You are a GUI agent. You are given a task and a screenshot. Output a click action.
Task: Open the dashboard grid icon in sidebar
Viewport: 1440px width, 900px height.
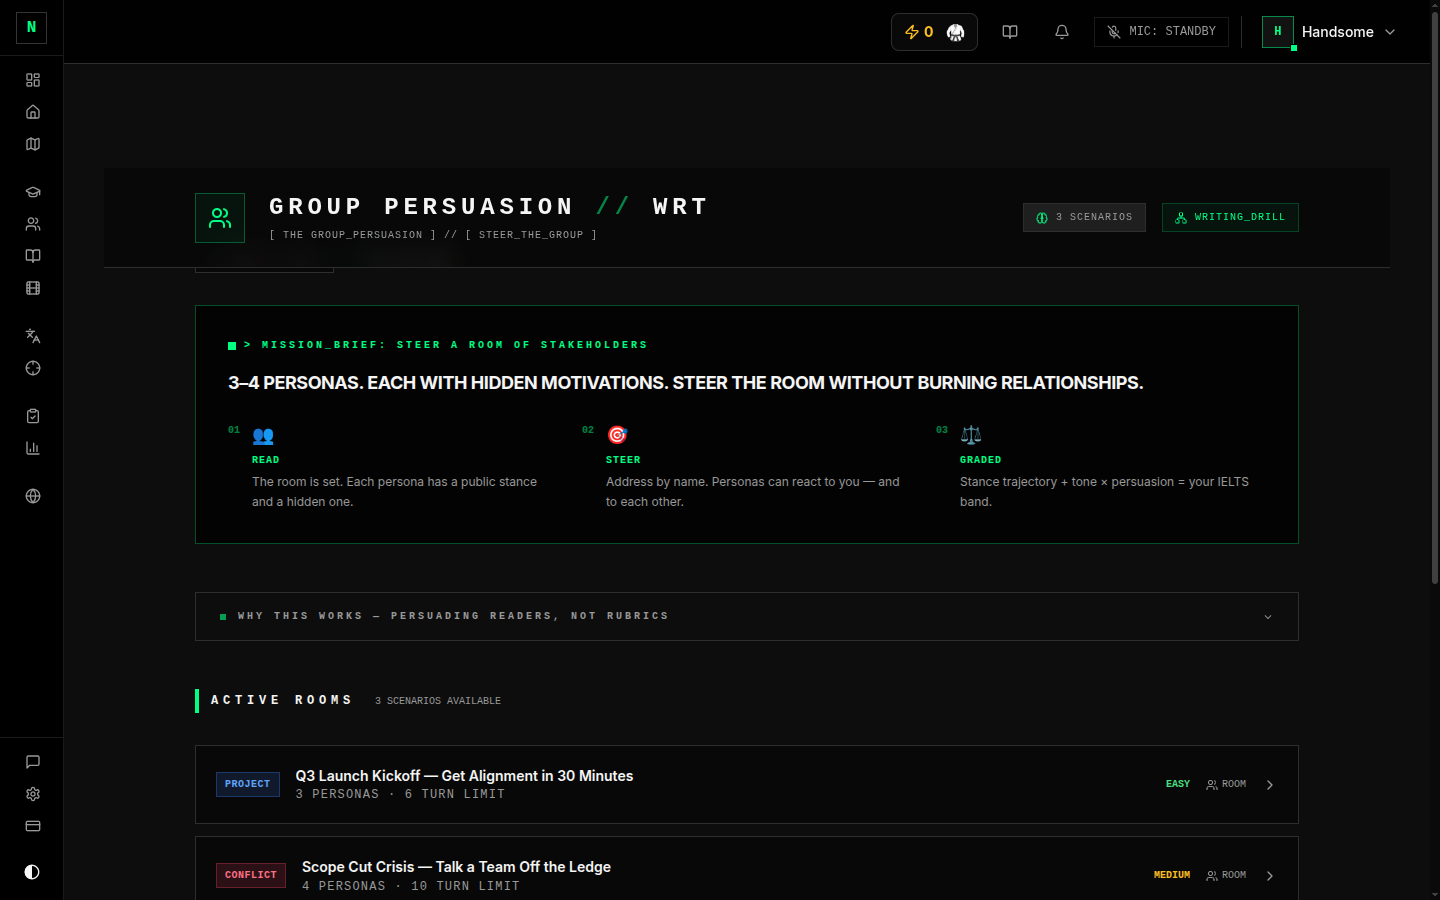[33, 80]
